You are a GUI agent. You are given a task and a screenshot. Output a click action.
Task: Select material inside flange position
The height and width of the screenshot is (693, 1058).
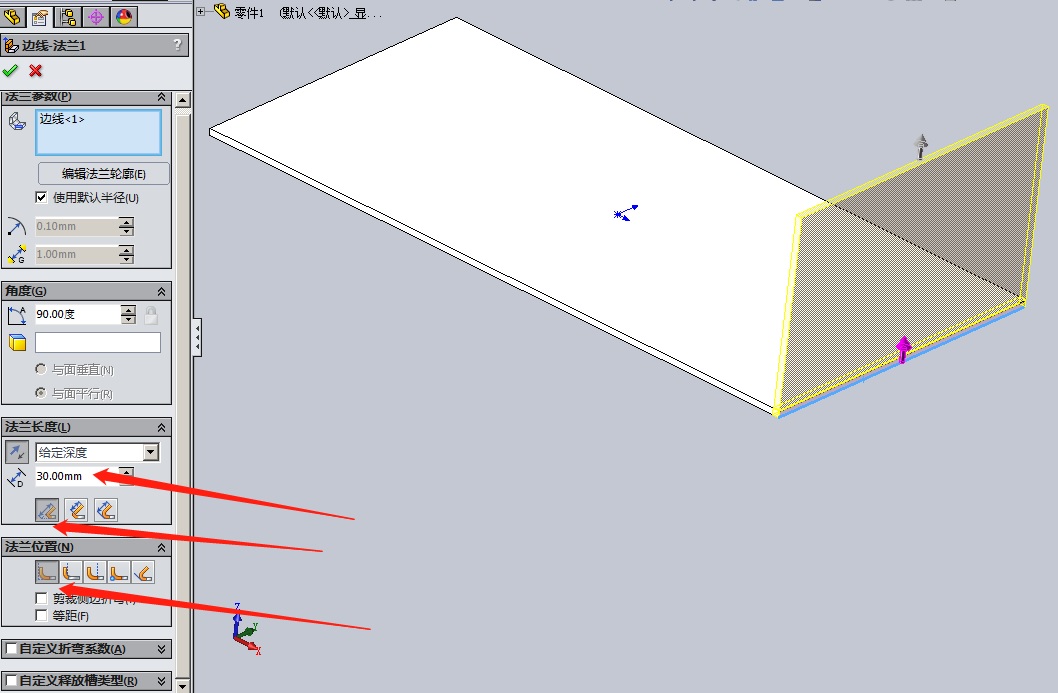[47, 572]
